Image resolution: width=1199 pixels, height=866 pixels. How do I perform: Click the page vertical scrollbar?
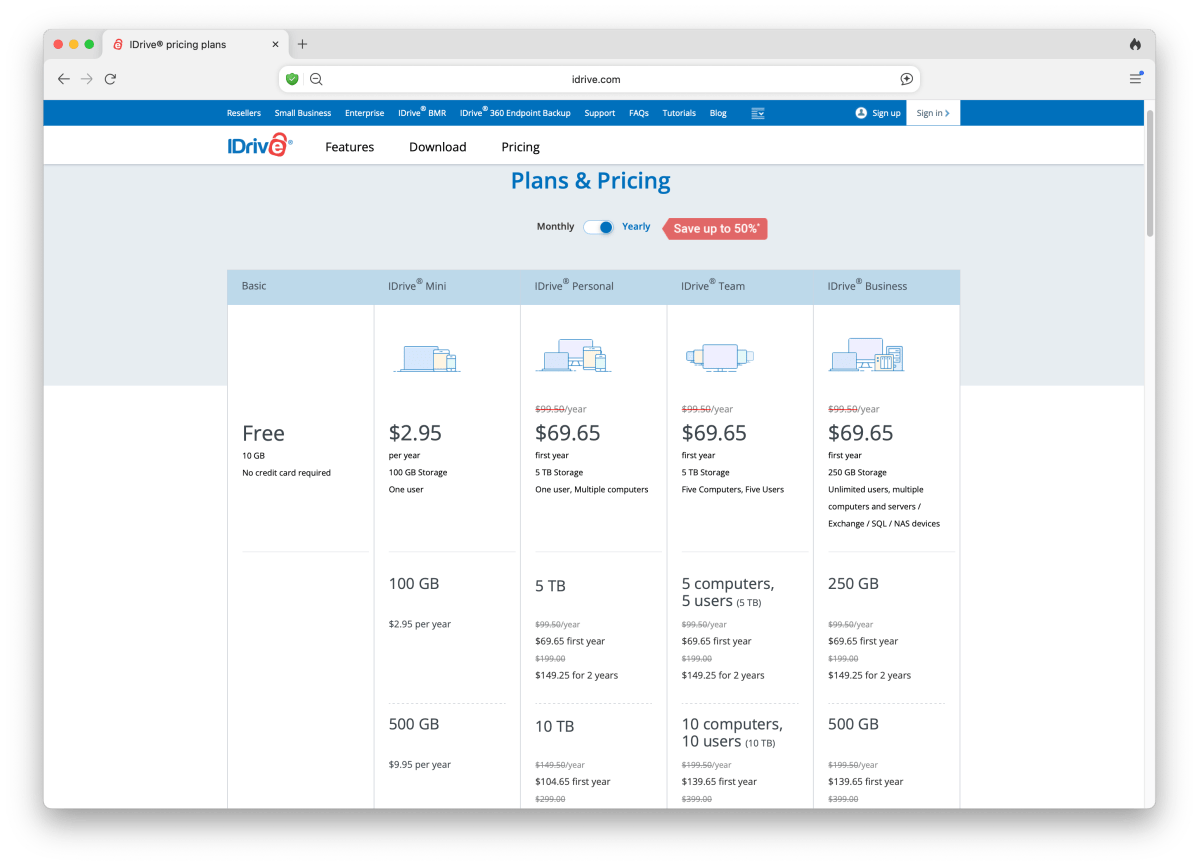point(1149,172)
